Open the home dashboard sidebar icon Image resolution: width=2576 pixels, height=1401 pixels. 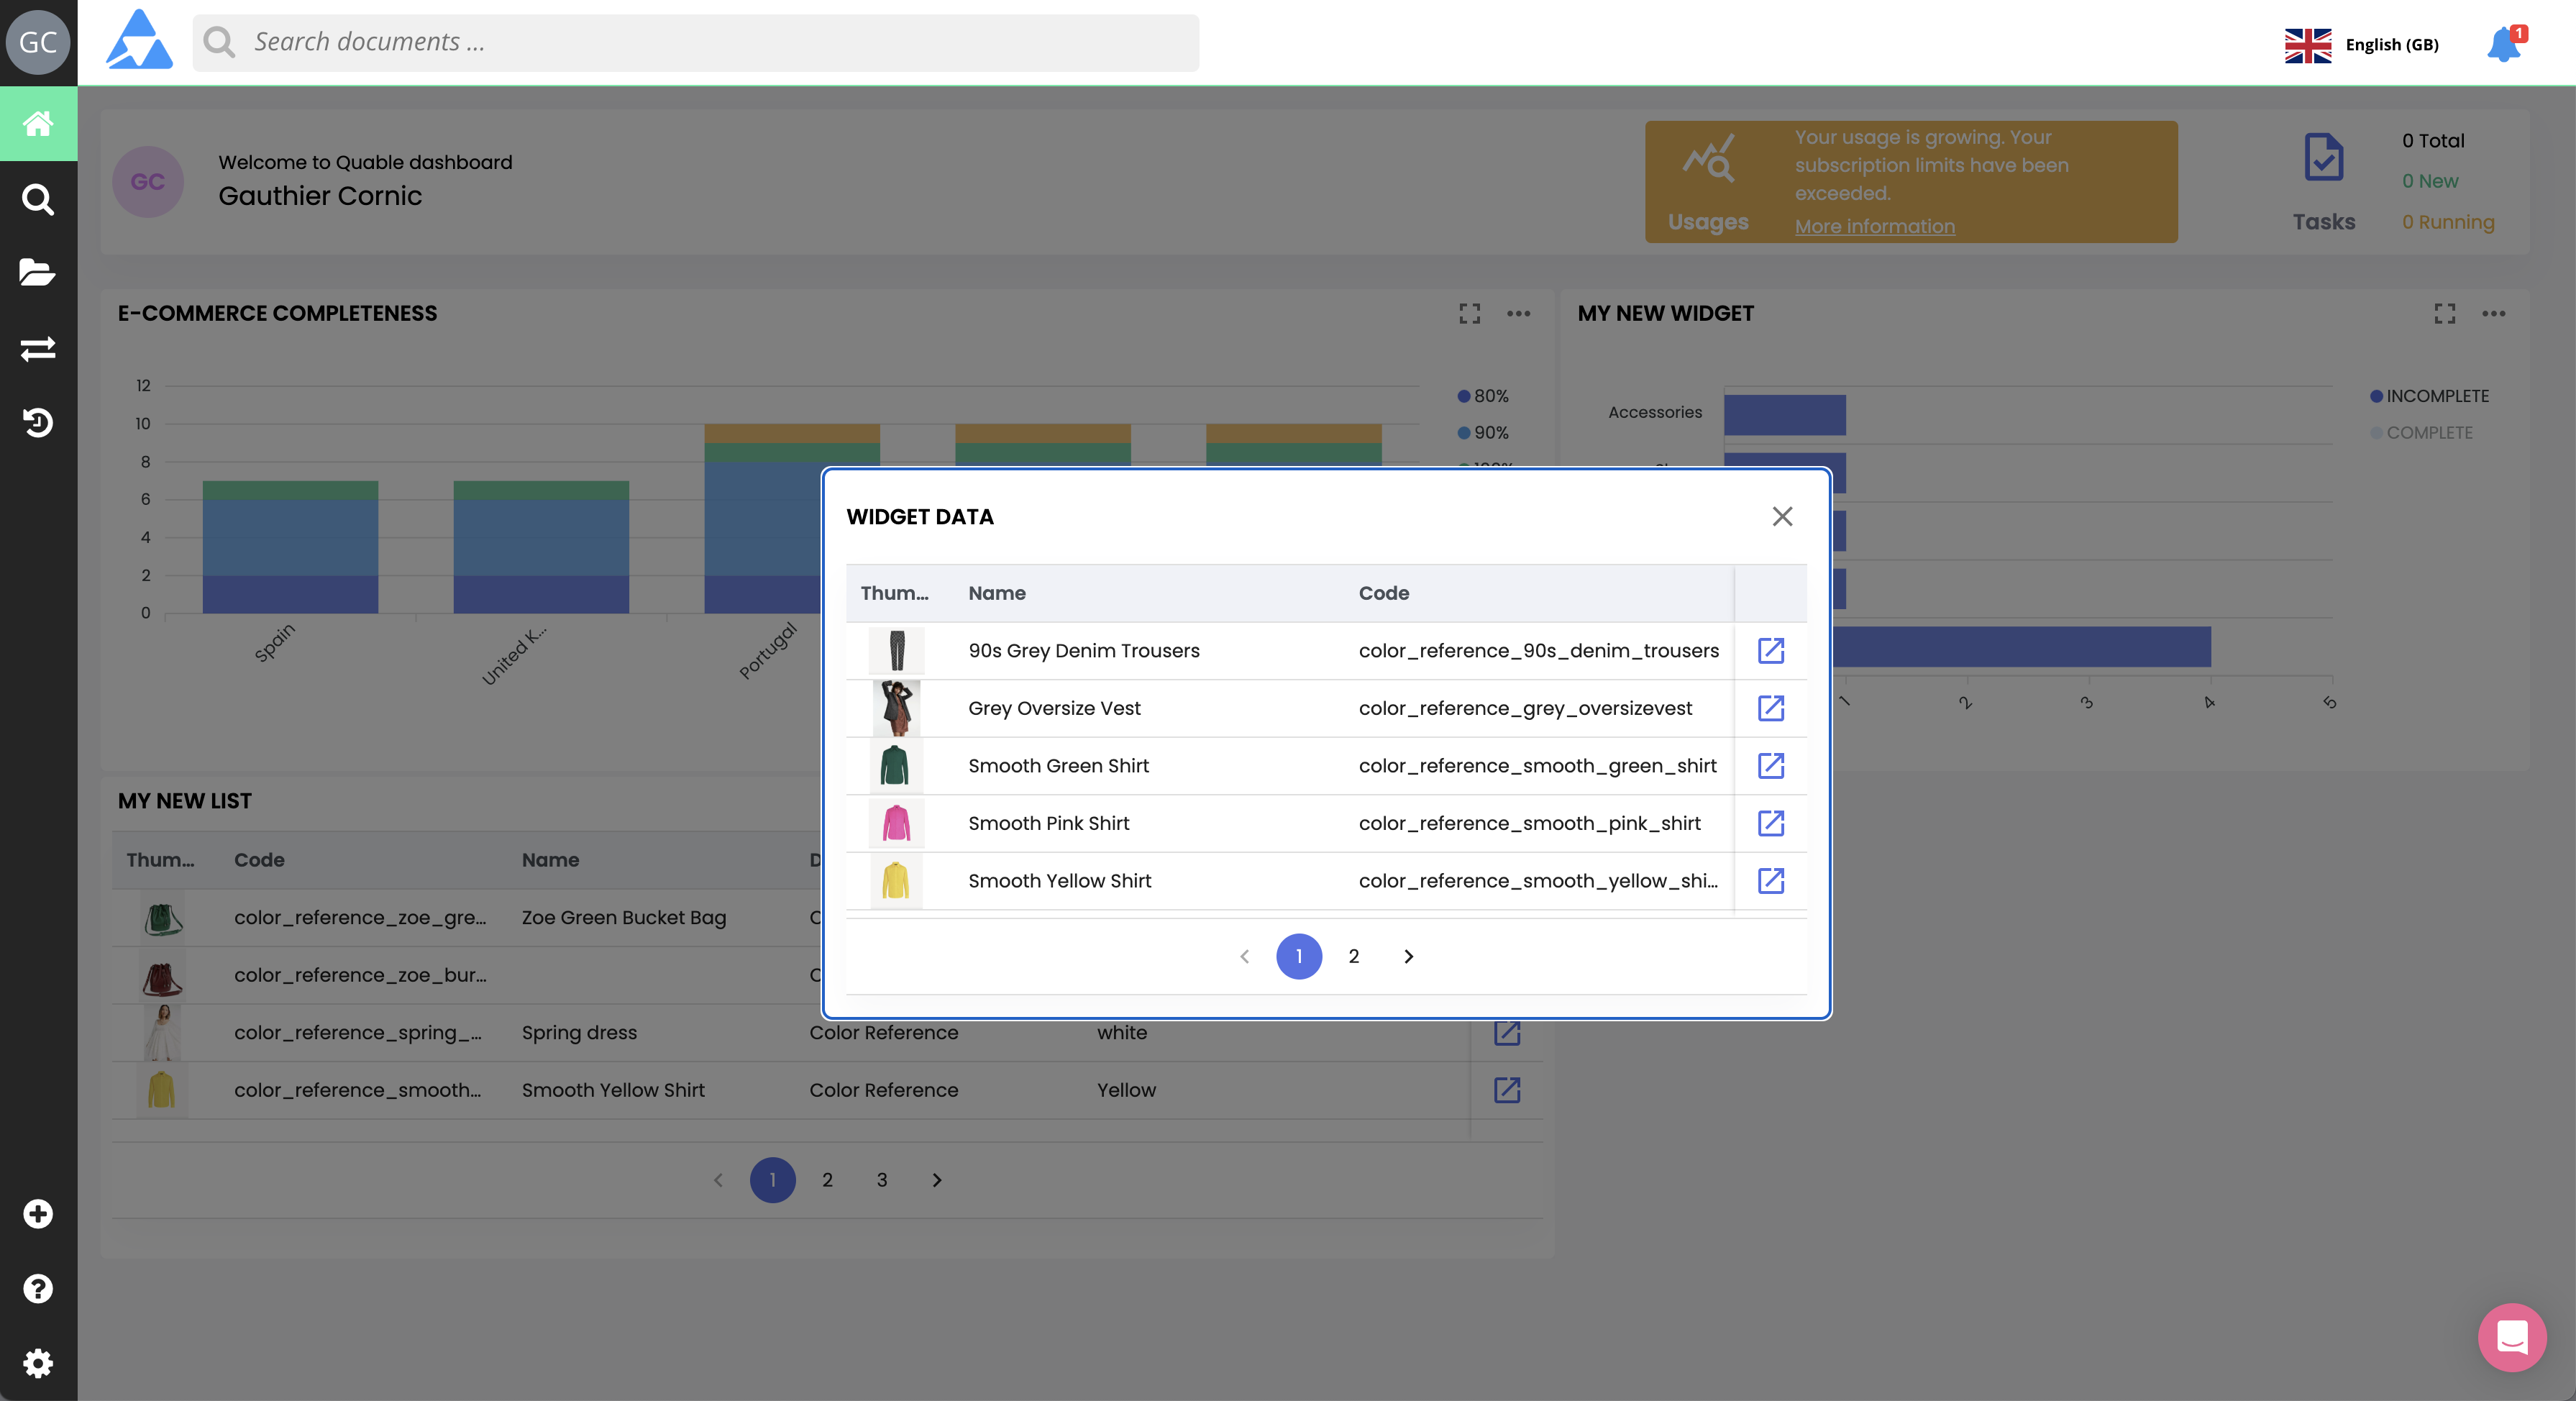click(38, 124)
